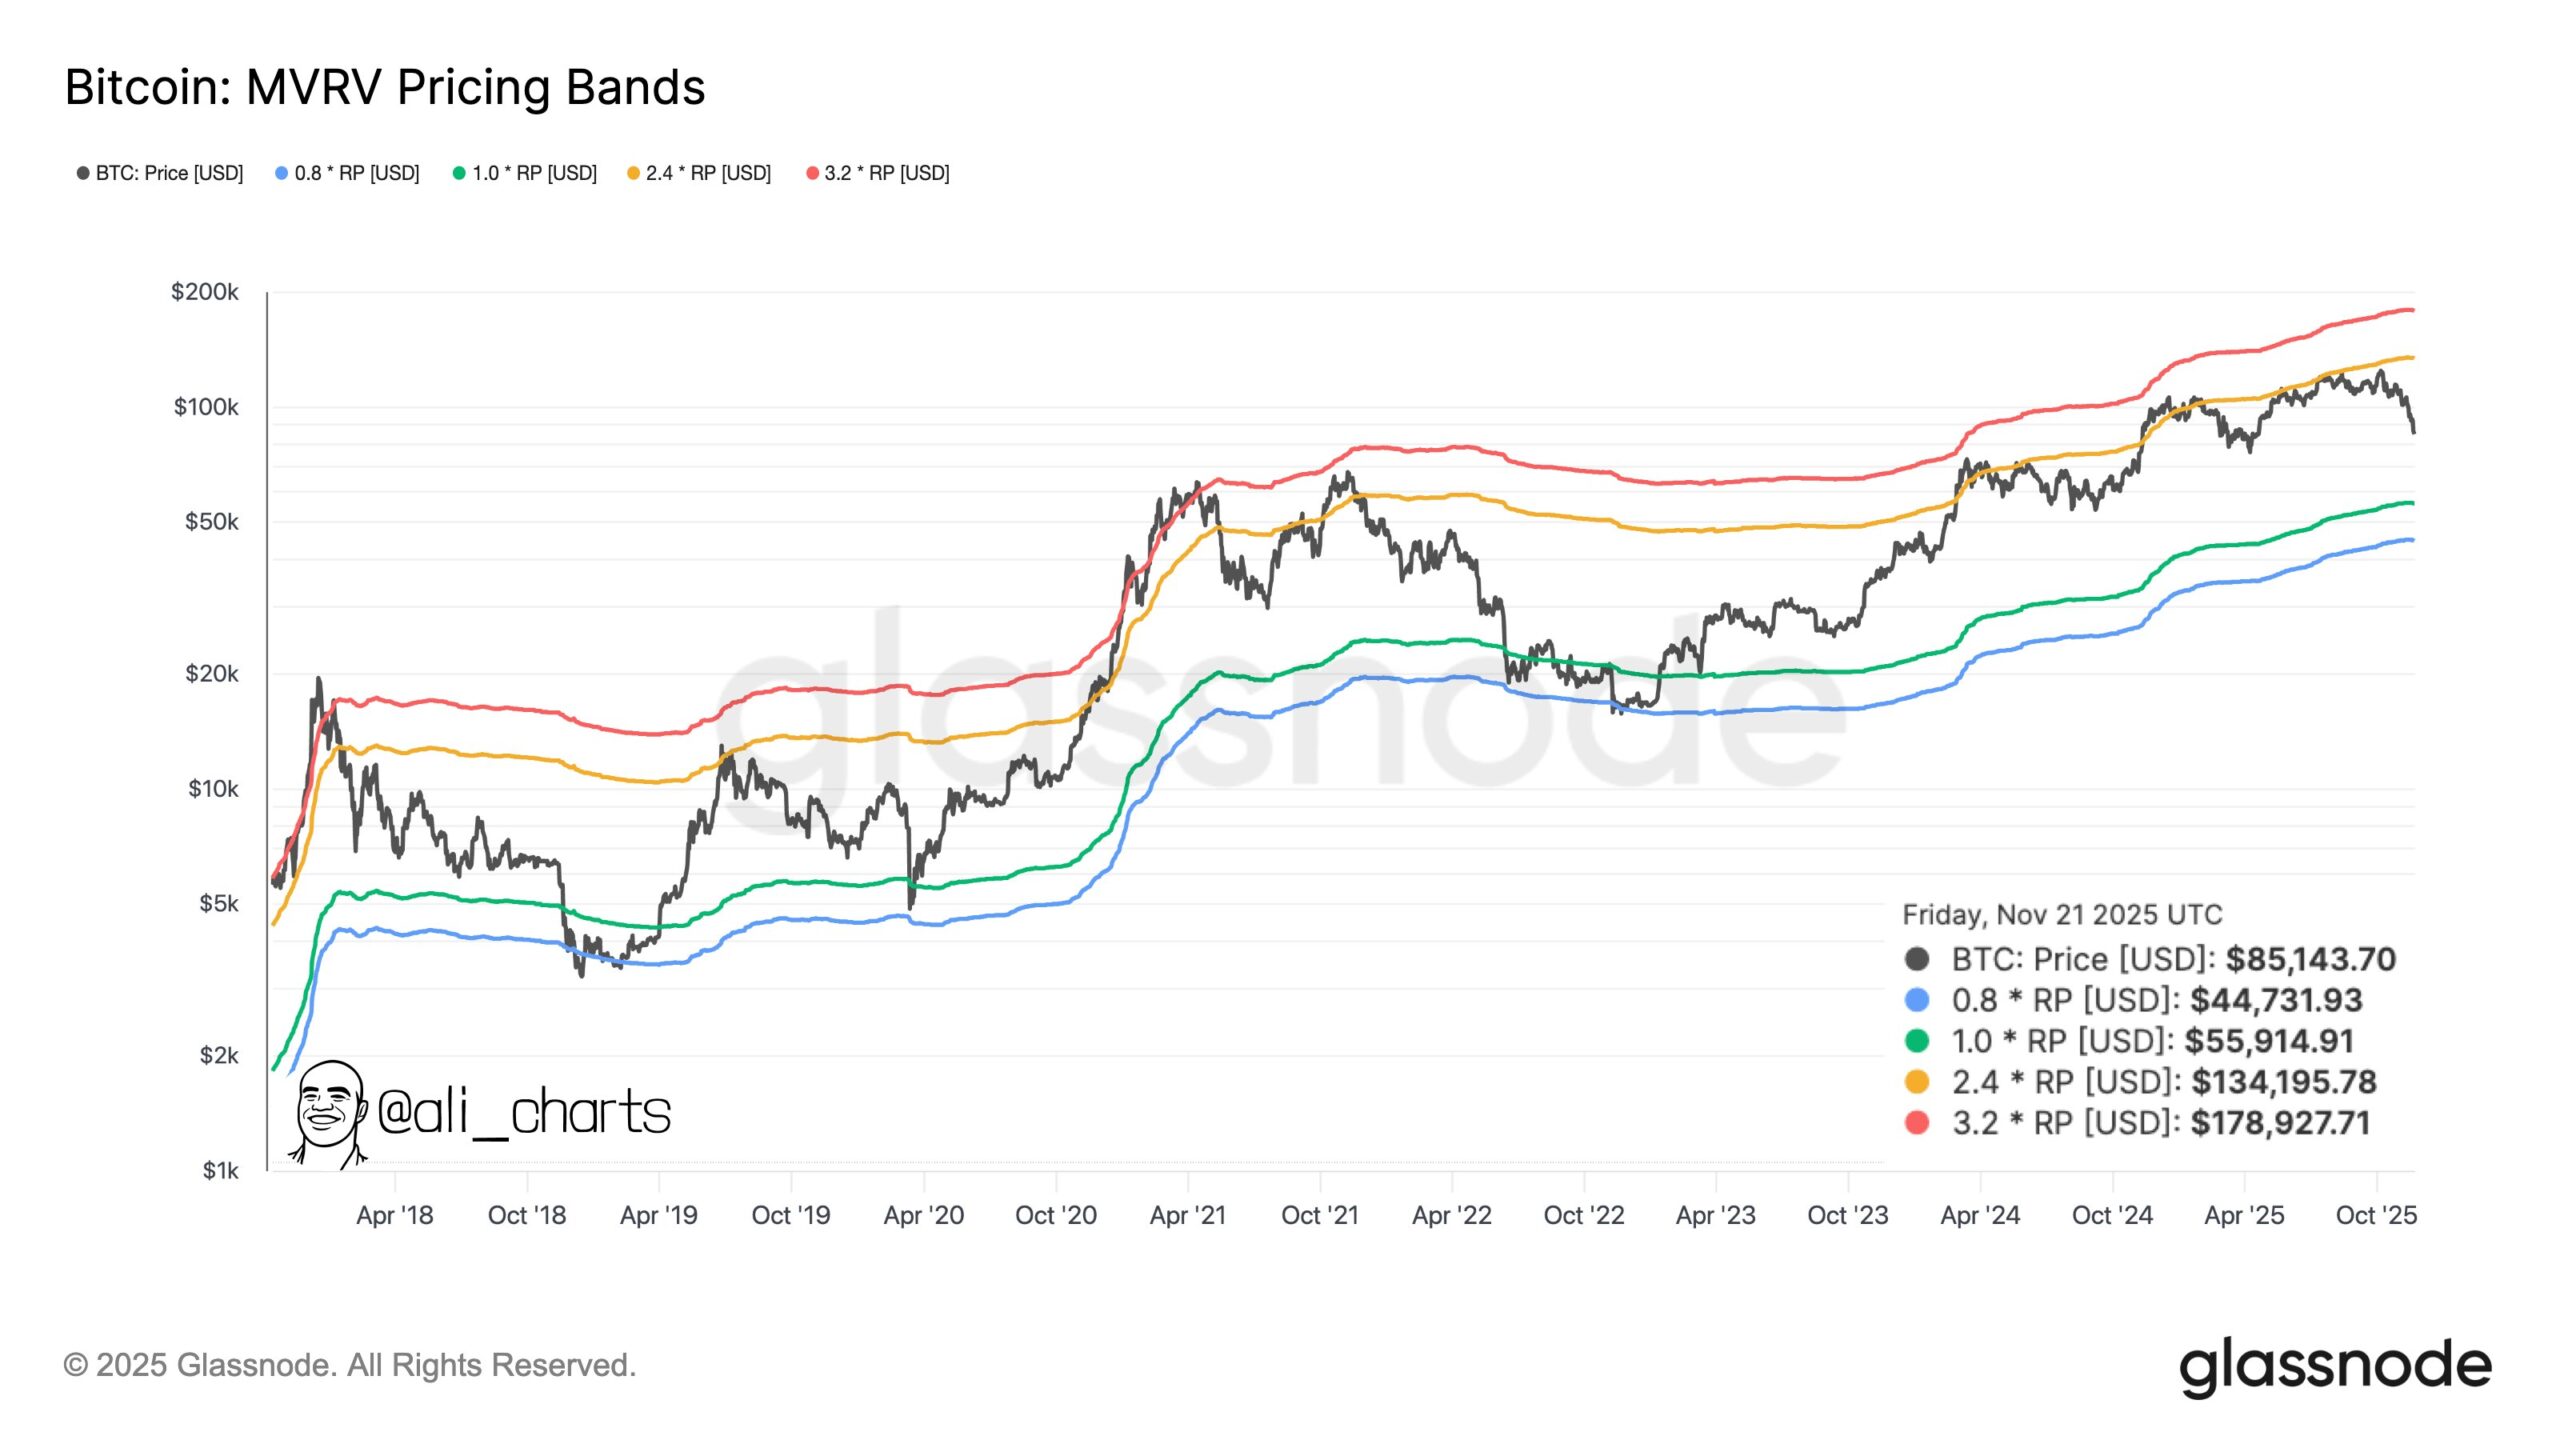Click the green dot beside tooltip 1.0 * RP

click(1917, 1041)
